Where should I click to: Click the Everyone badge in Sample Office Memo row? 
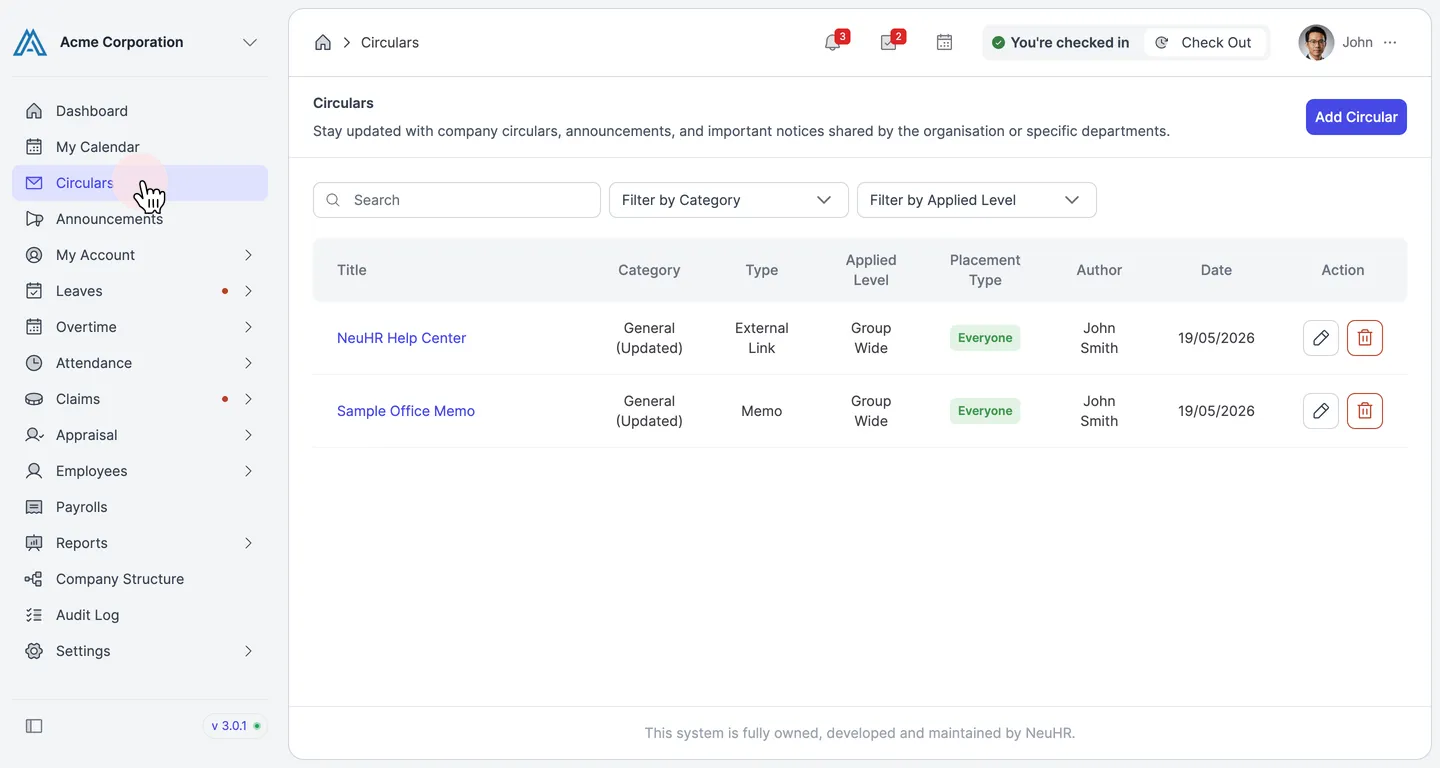pos(985,411)
